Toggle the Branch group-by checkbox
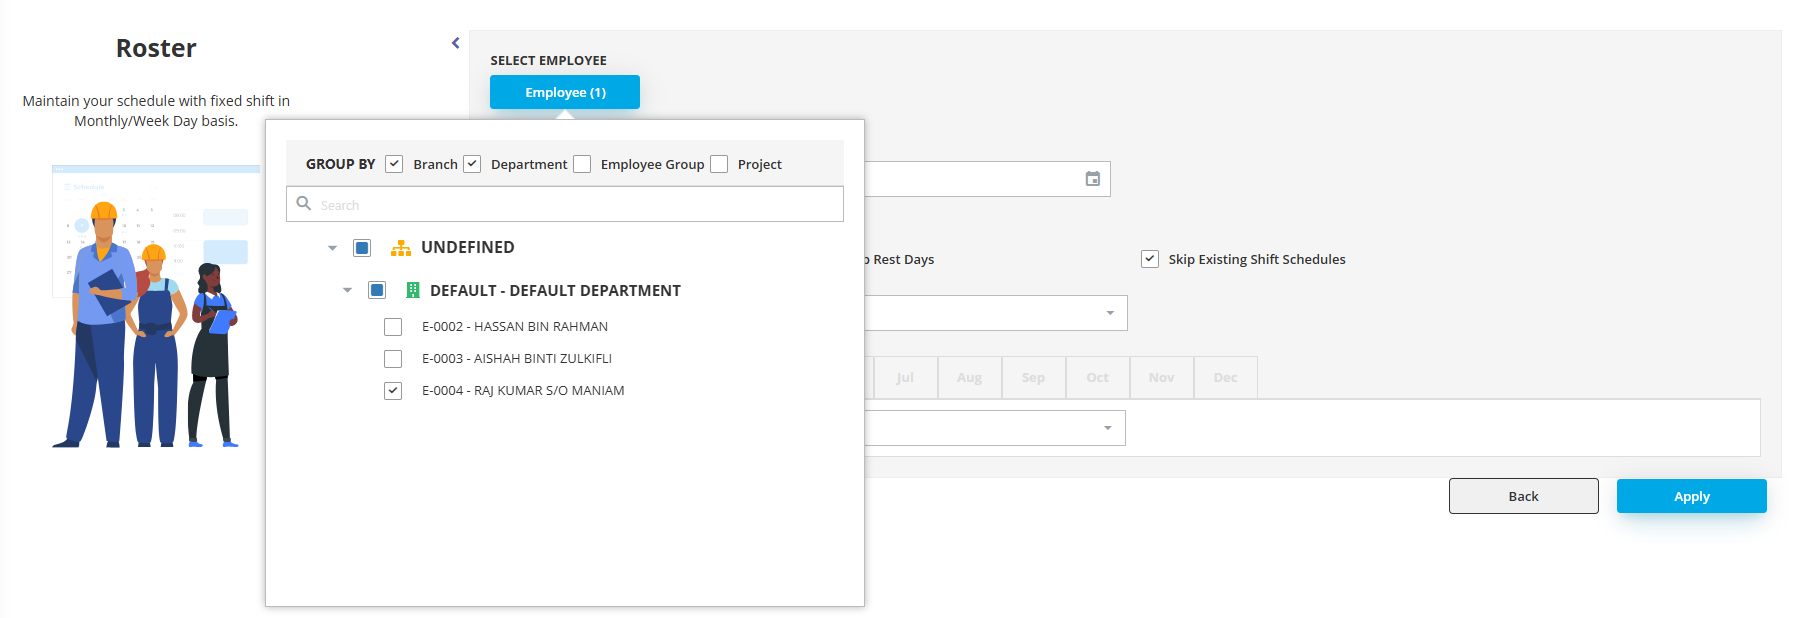 pyautogui.click(x=394, y=164)
